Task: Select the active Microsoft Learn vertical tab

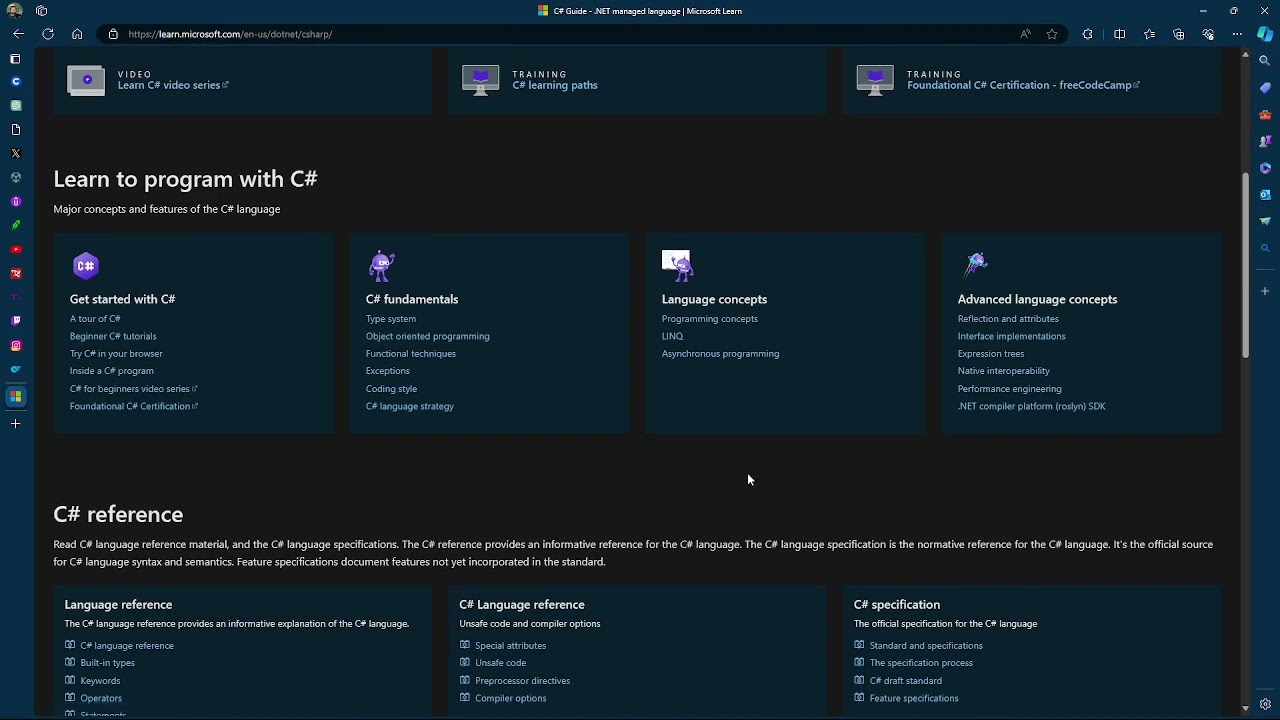Action: tap(15, 396)
